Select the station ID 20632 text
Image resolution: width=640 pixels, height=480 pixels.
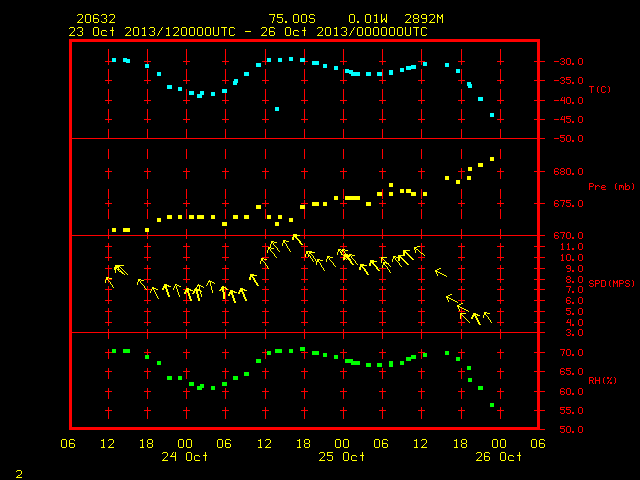(96, 19)
